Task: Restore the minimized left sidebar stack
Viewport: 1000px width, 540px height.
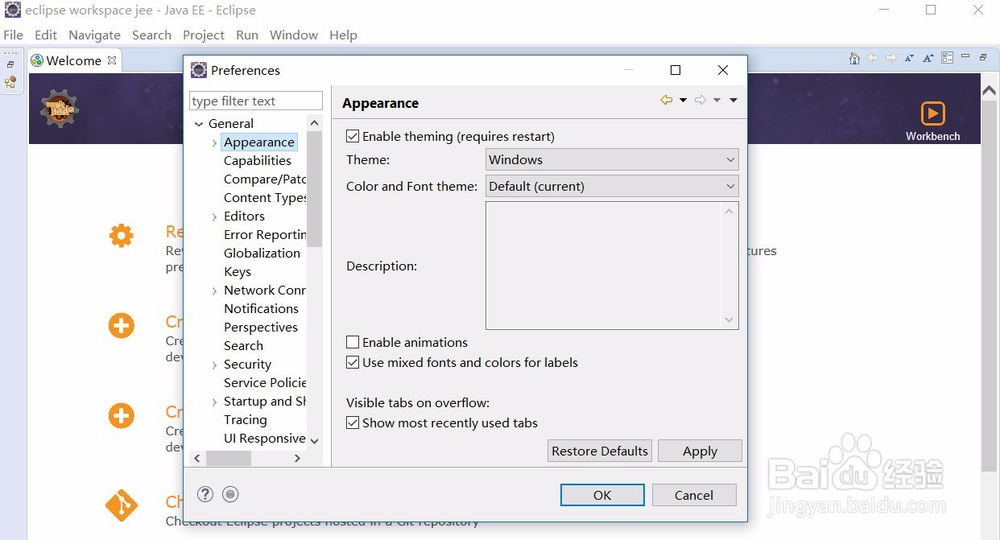Action: coord(10,64)
